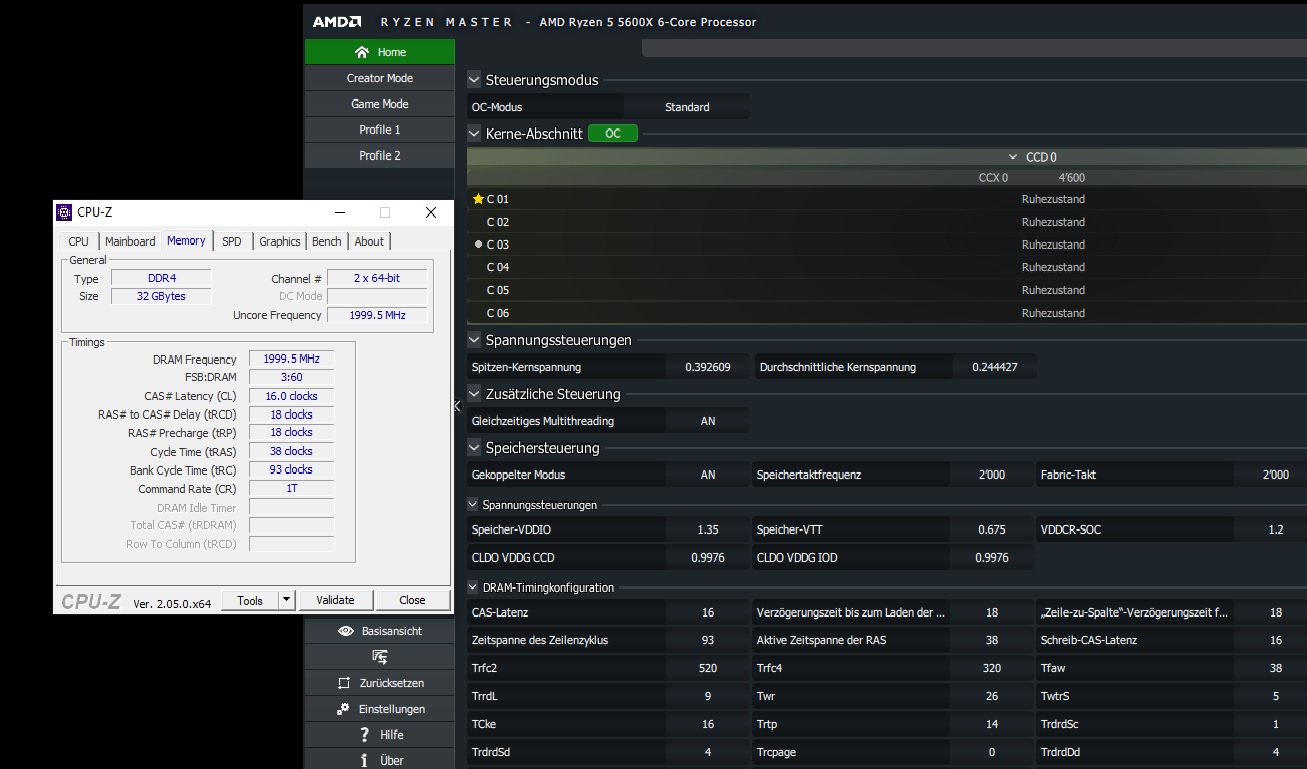Image resolution: width=1307 pixels, height=769 pixels.
Task: Click the DRAM Frequency value field in CPU-Z
Action: point(291,359)
